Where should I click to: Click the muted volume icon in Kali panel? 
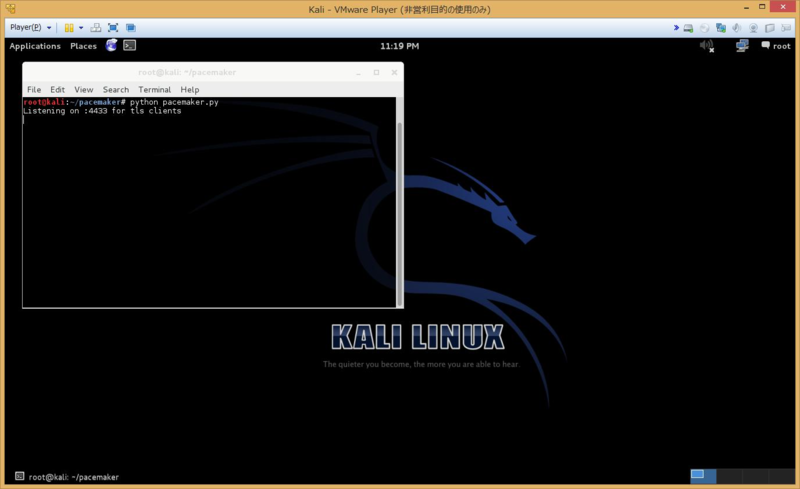click(x=707, y=46)
